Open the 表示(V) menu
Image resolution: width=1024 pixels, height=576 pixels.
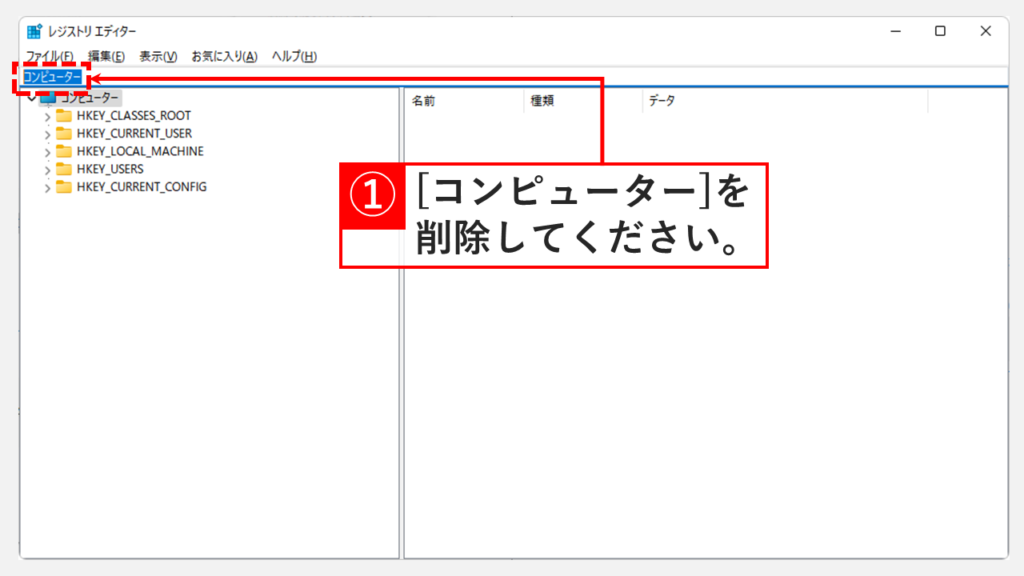(x=158, y=56)
